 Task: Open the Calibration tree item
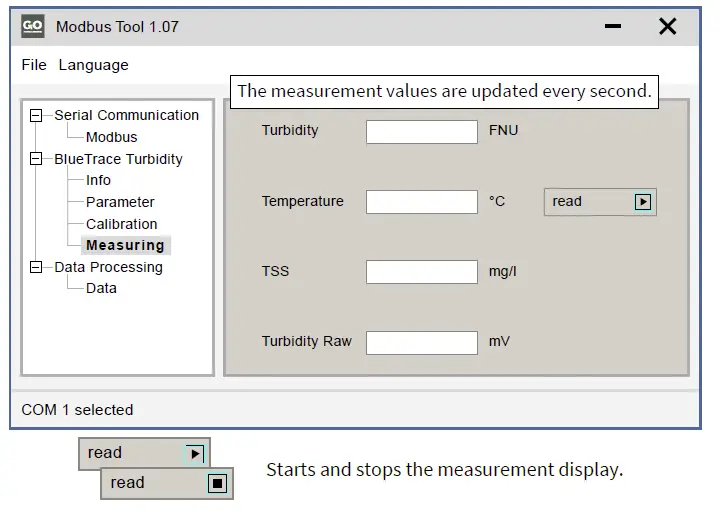click(122, 224)
